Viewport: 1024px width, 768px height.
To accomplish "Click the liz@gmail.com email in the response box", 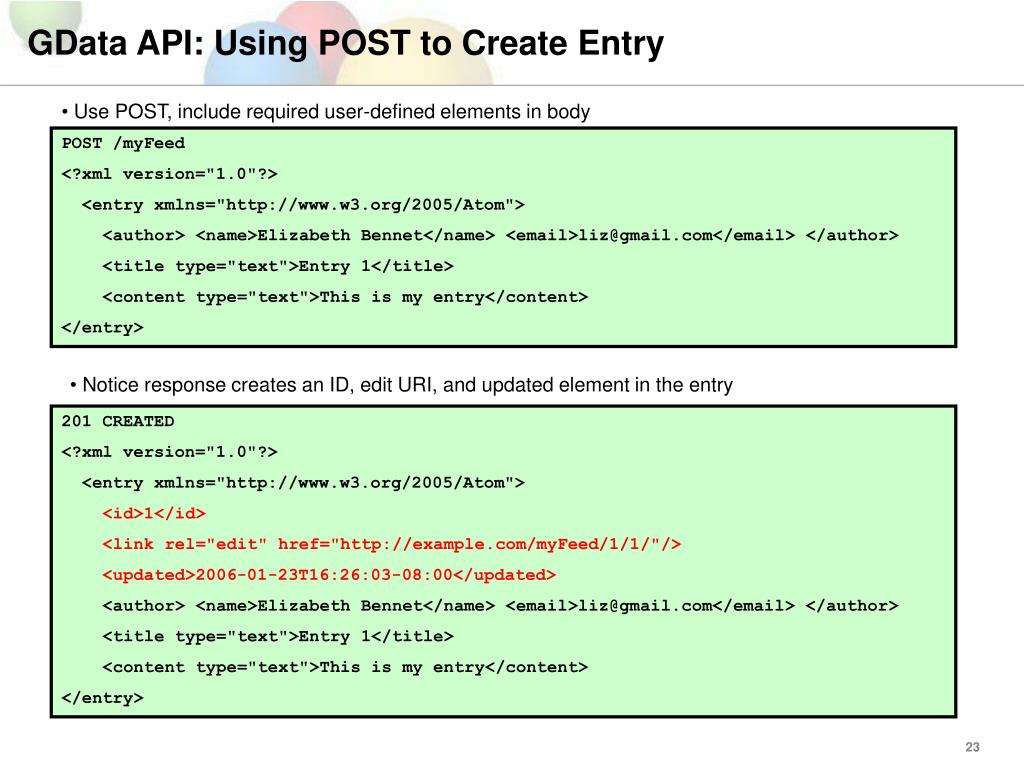I will [645, 606].
